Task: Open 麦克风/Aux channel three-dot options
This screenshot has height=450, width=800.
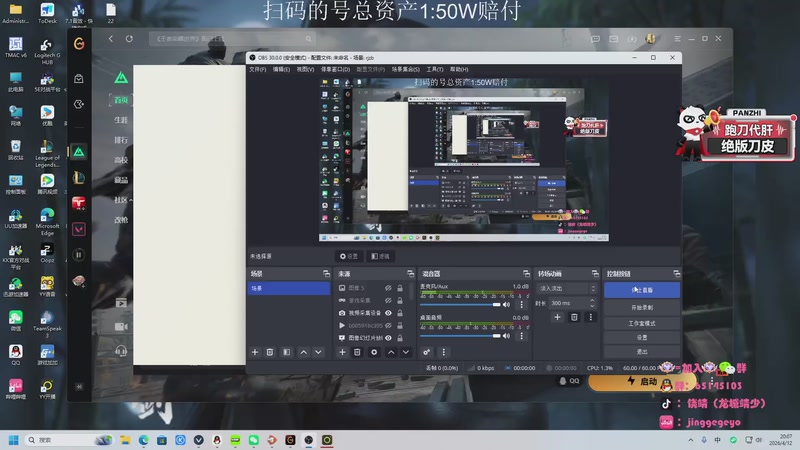Action: (x=521, y=305)
